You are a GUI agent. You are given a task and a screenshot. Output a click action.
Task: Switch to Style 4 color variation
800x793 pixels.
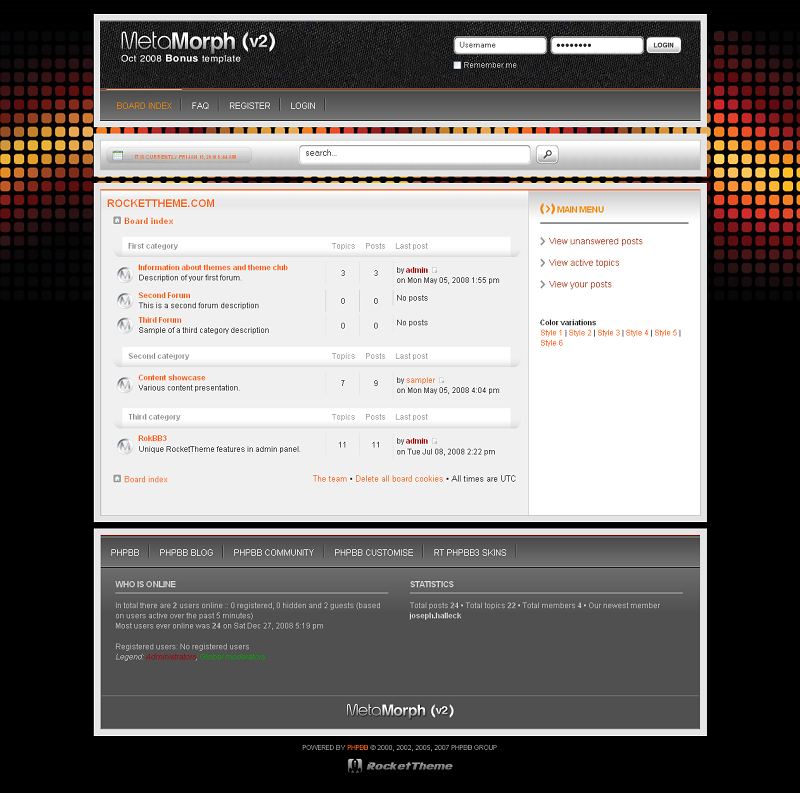click(637, 333)
